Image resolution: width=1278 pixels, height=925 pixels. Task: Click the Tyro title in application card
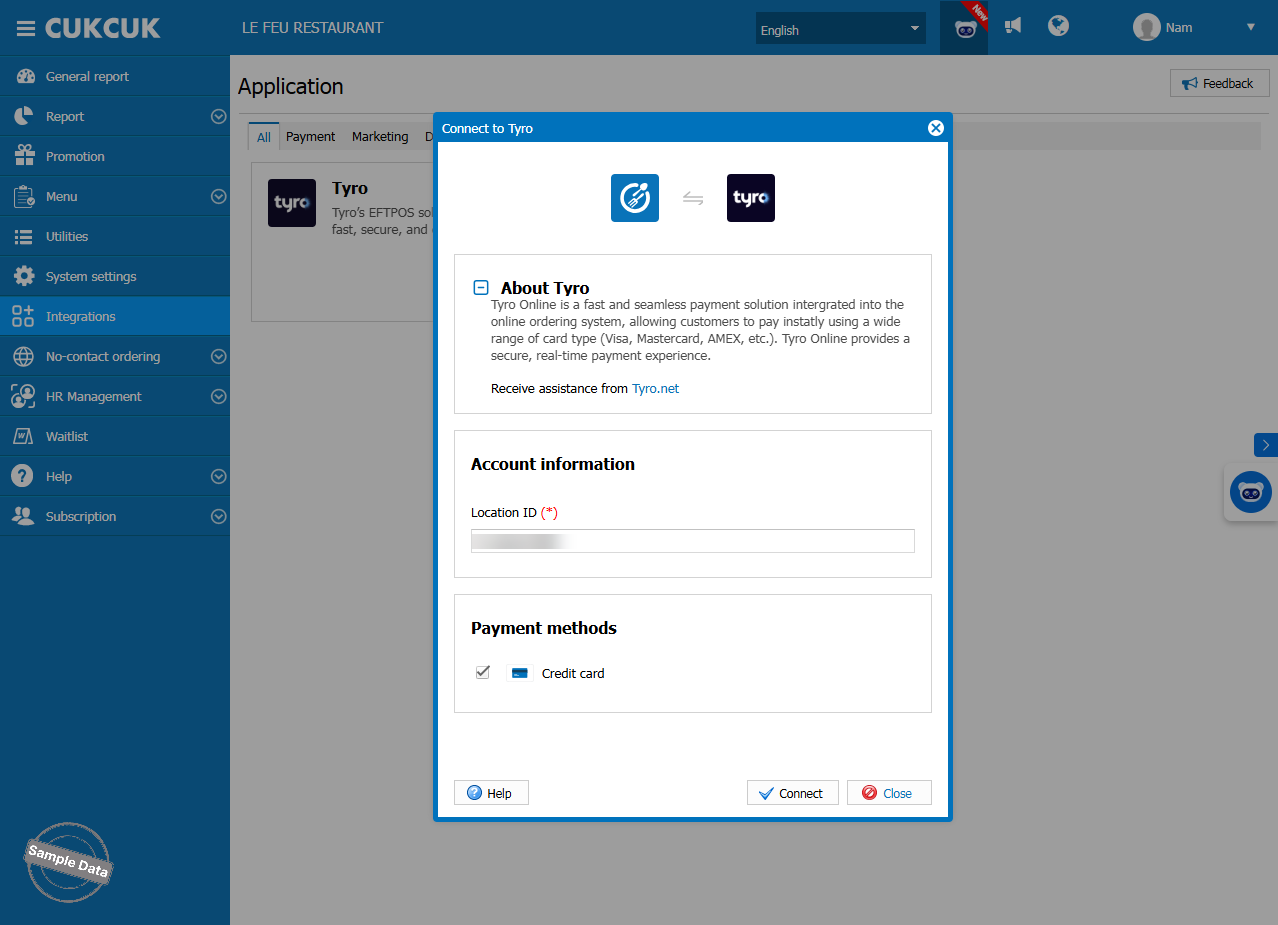click(350, 188)
